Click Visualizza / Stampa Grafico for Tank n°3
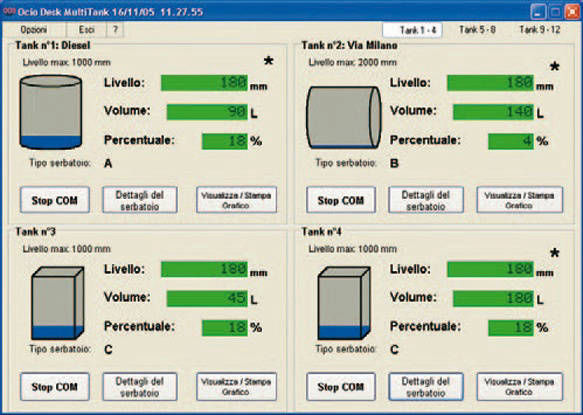 236,387
